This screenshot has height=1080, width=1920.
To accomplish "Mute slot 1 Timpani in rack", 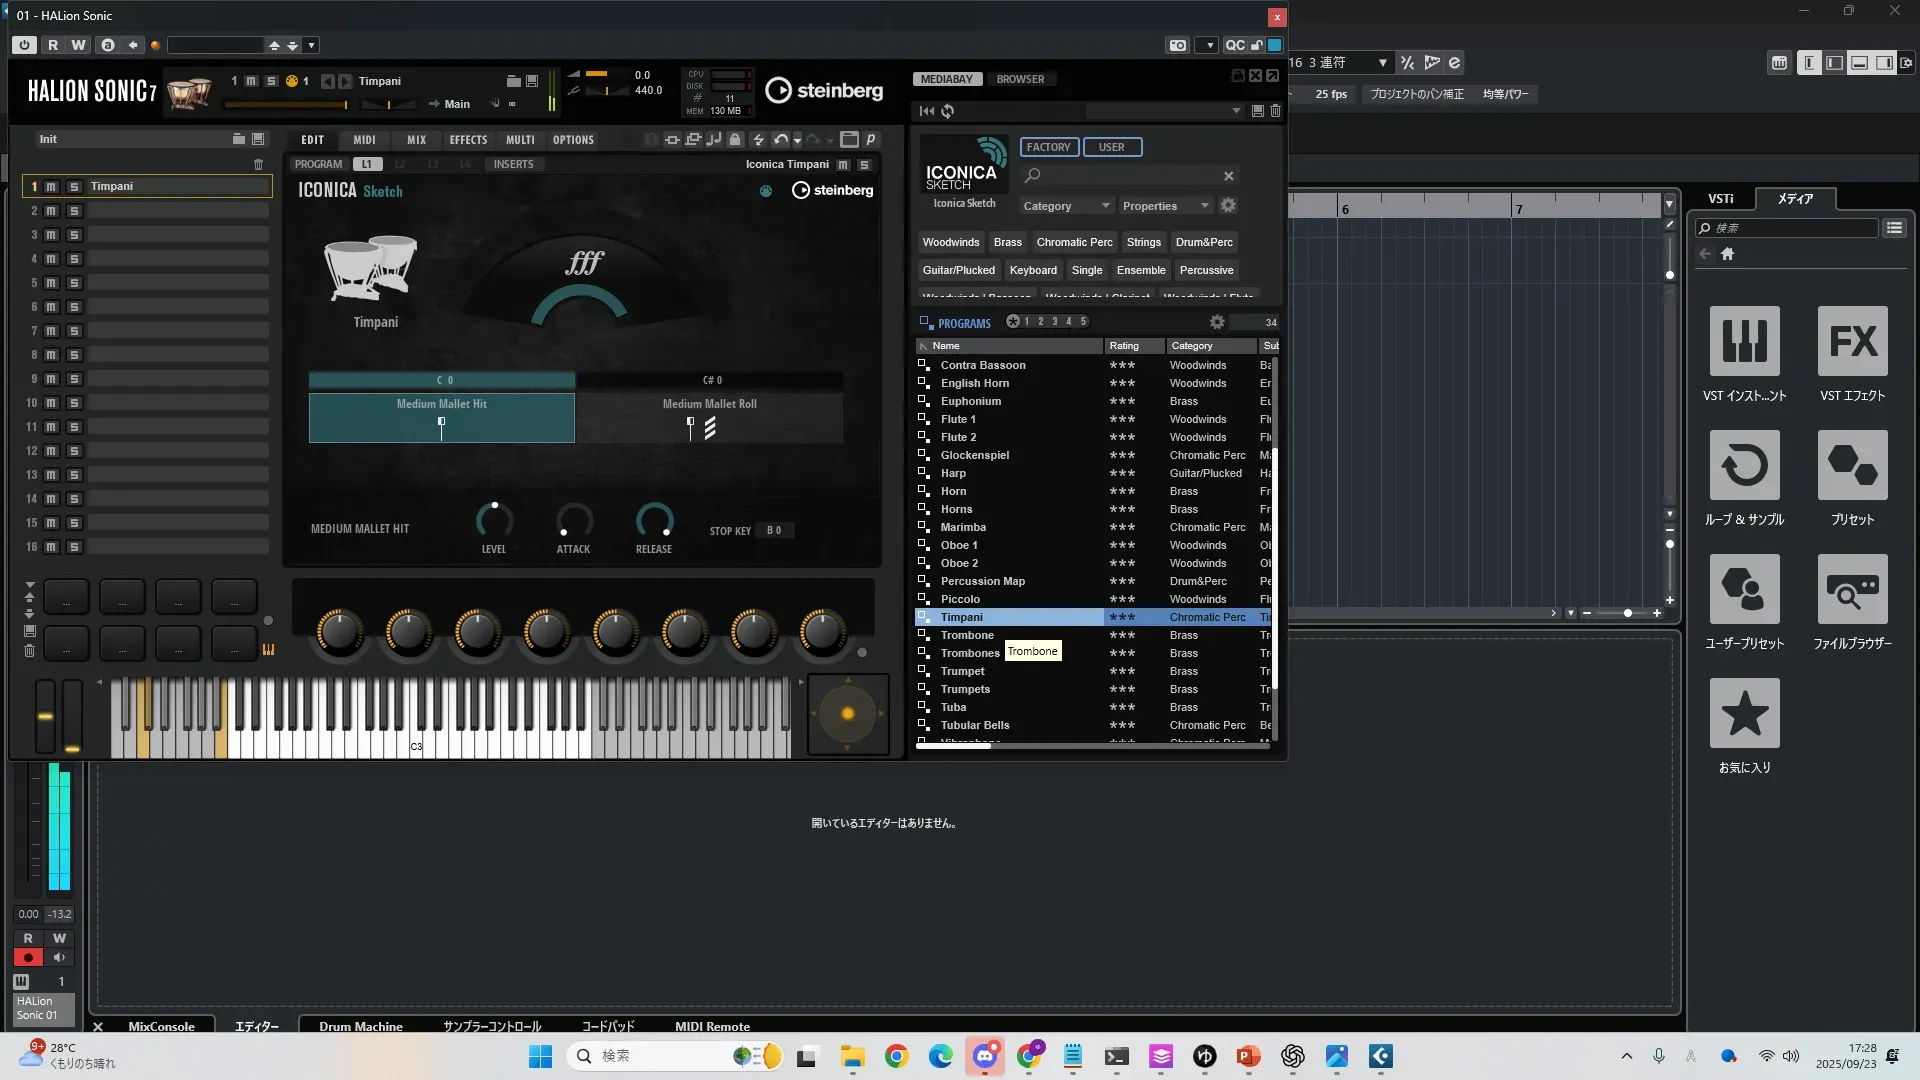I will coord(52,187).
